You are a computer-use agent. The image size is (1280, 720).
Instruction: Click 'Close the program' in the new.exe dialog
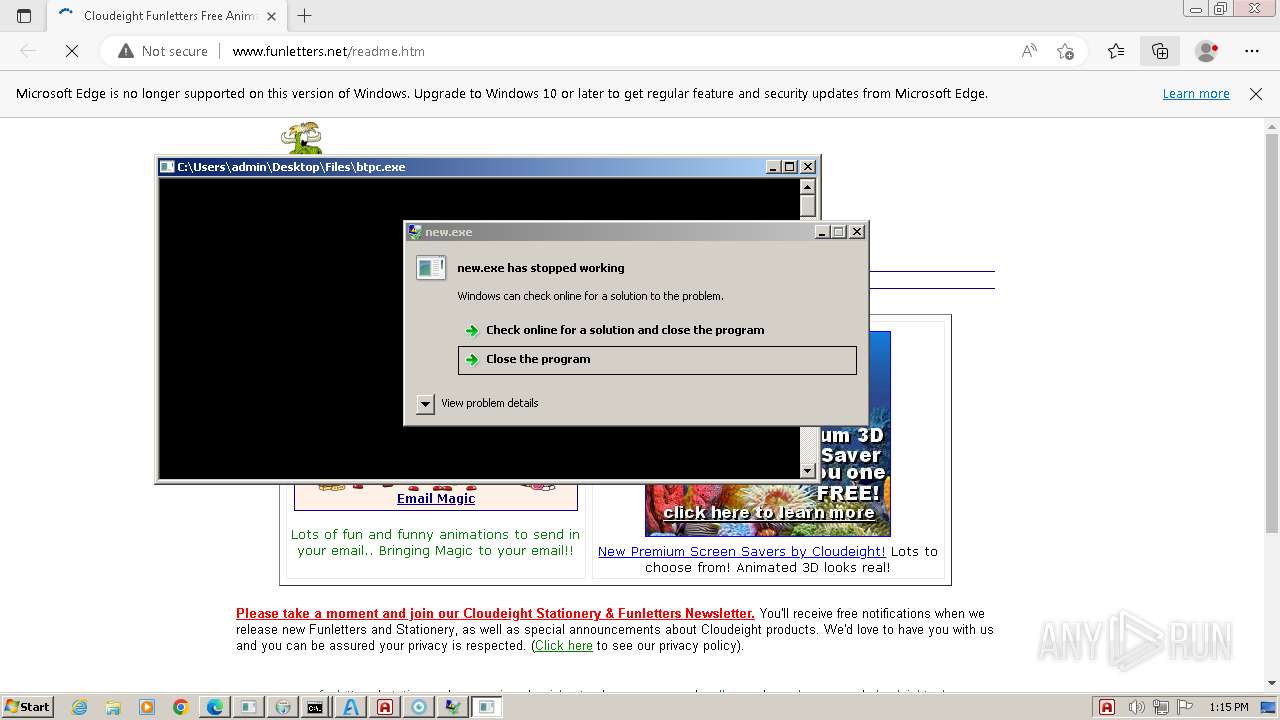point(657,360)
